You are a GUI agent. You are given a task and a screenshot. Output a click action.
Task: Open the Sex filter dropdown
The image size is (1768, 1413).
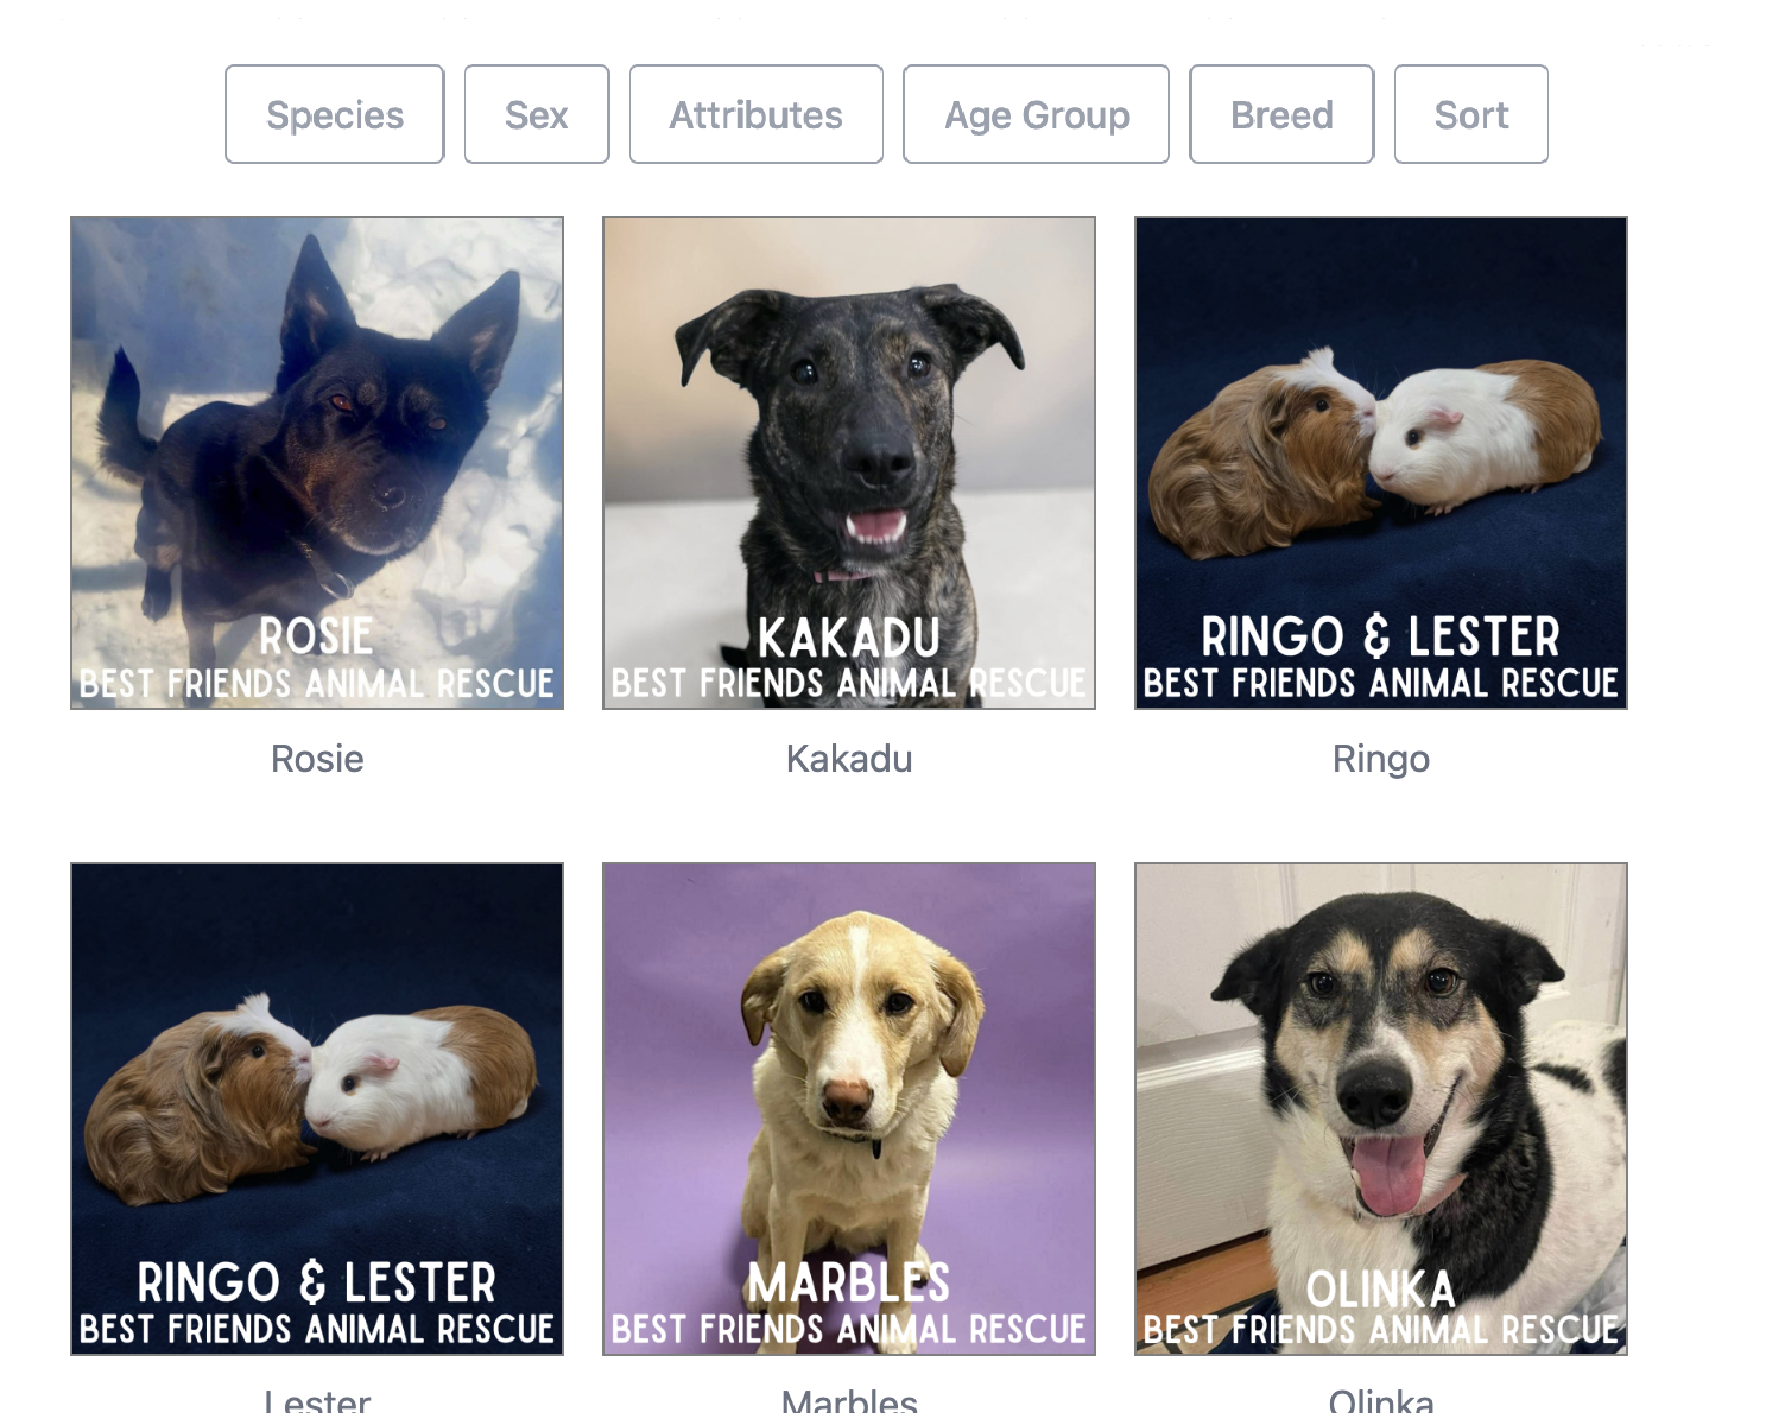click(x=536, y=114)
